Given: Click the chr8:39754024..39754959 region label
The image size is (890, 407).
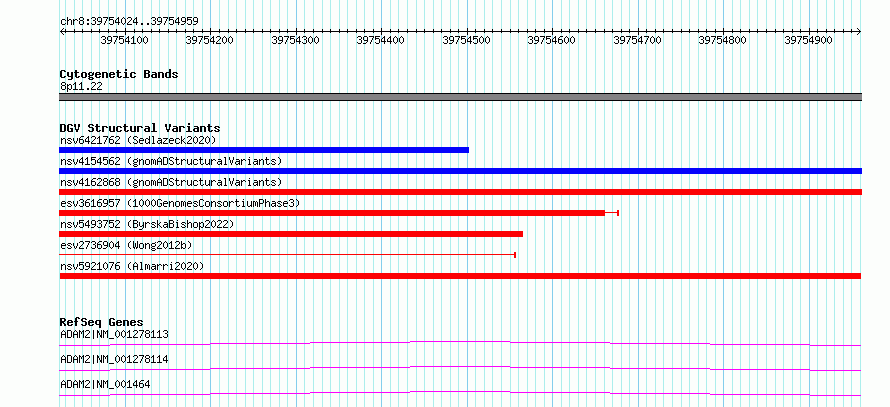Looking at the screenshot, I should (129, 22).
